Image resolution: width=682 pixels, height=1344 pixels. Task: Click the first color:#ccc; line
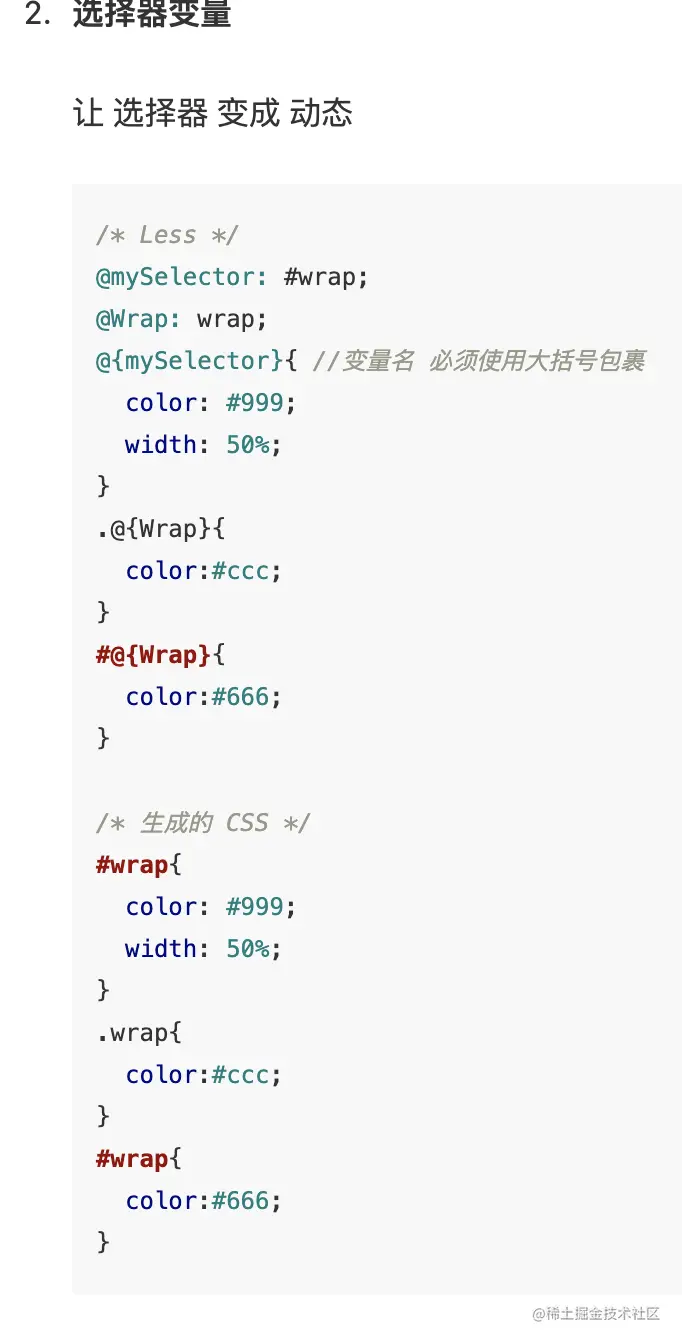coord(204,571)
